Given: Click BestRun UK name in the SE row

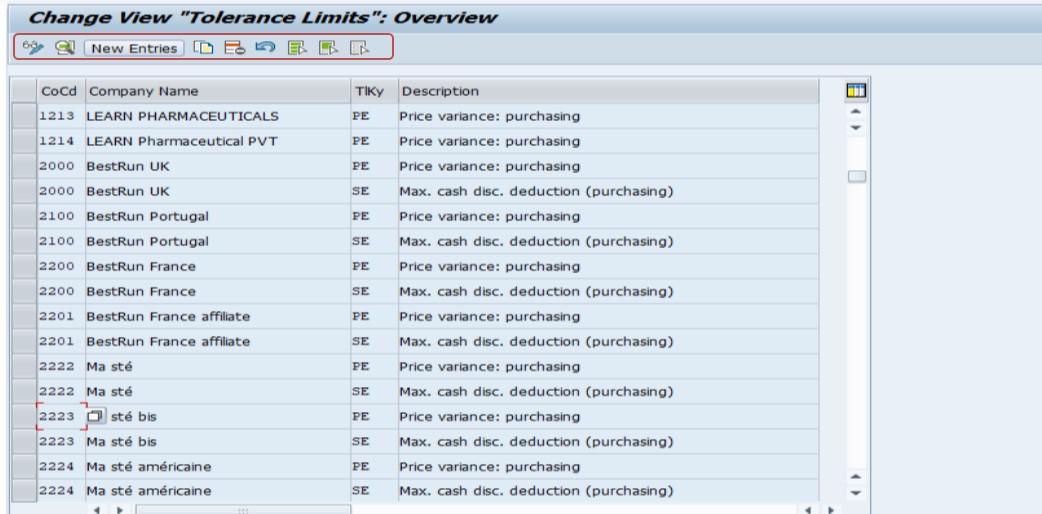Looking at the screenshot, I should [218, 192].
